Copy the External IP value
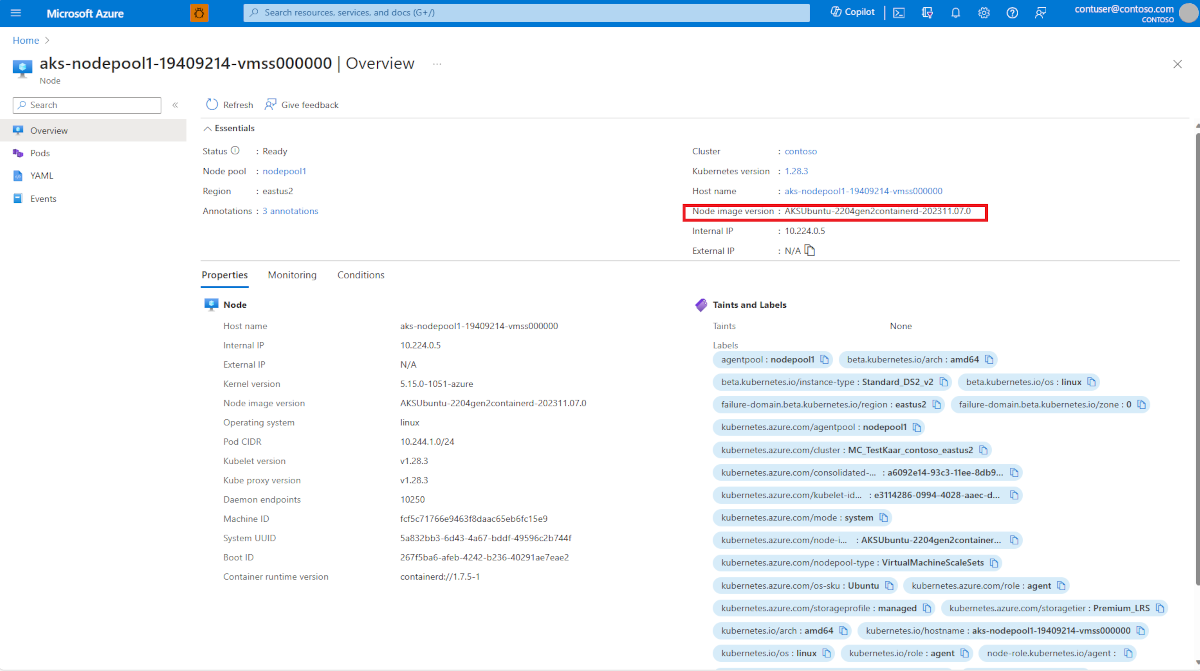Image resolution: width=1200 pixels, height=671 pixels. tap(809, 250)
